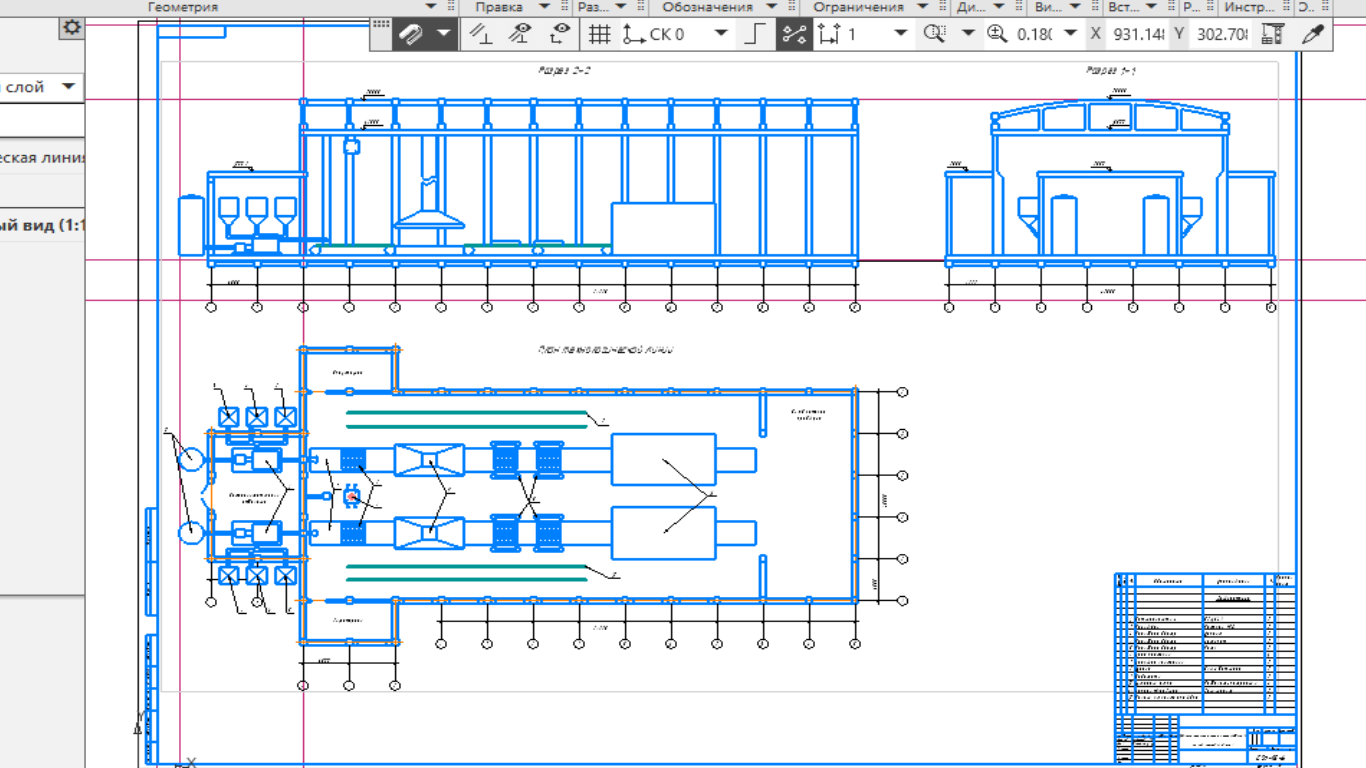Expand the Геометрия dropdown arrow
1366x768 pixels.
click(x=431, y=7)
